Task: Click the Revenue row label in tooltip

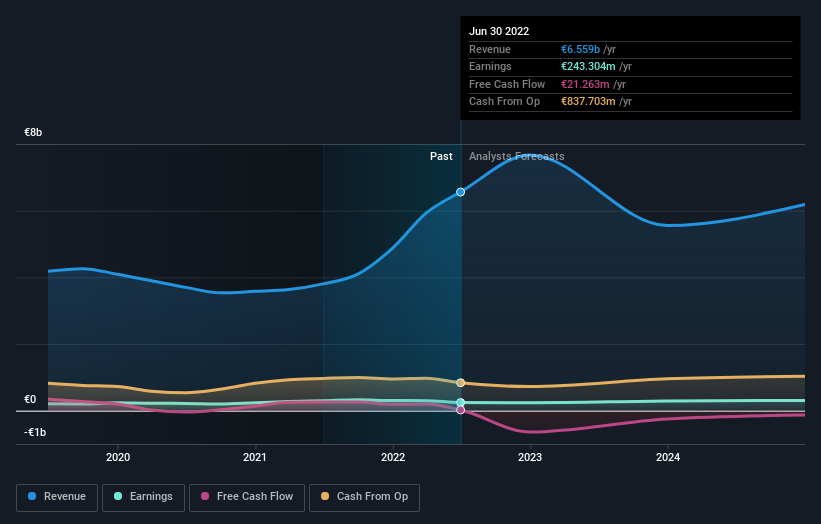Action: pyautogui.click(x=490, y=49)
